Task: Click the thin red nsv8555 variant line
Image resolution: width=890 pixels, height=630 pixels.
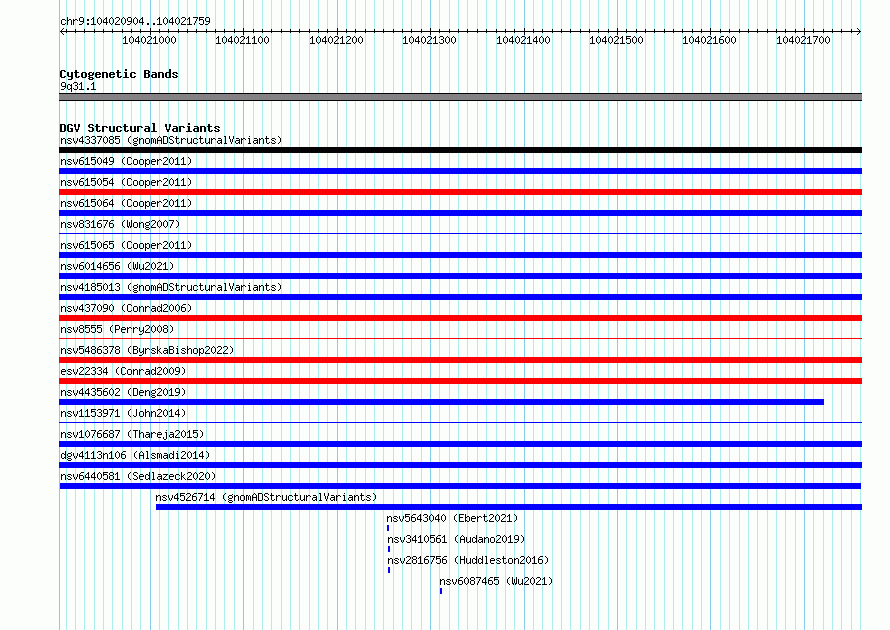Action: (460, 338)
